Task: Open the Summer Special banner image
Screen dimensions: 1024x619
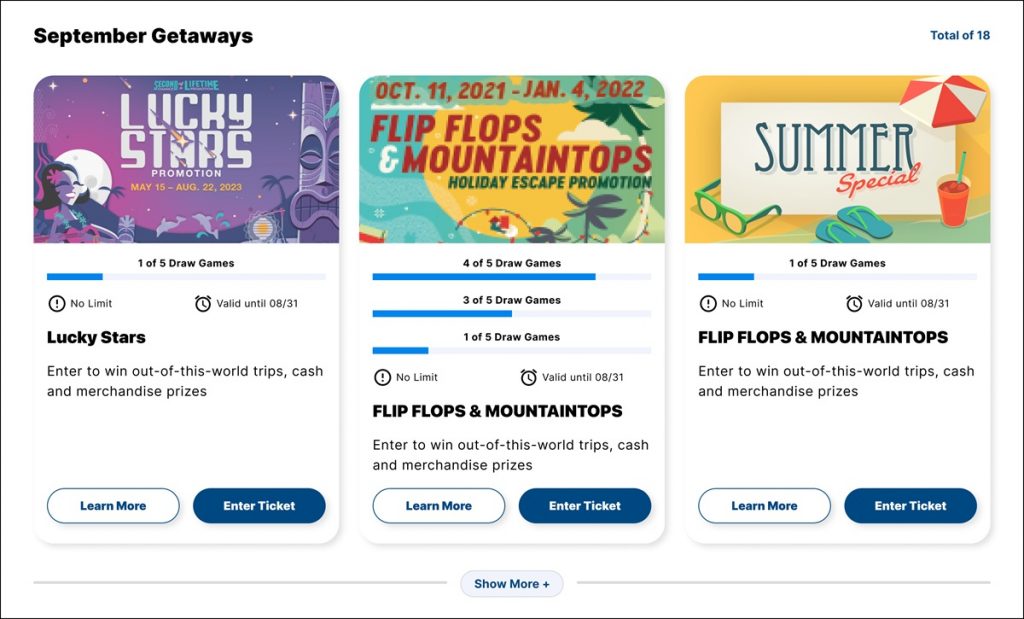Action: [x=837, y=157]
